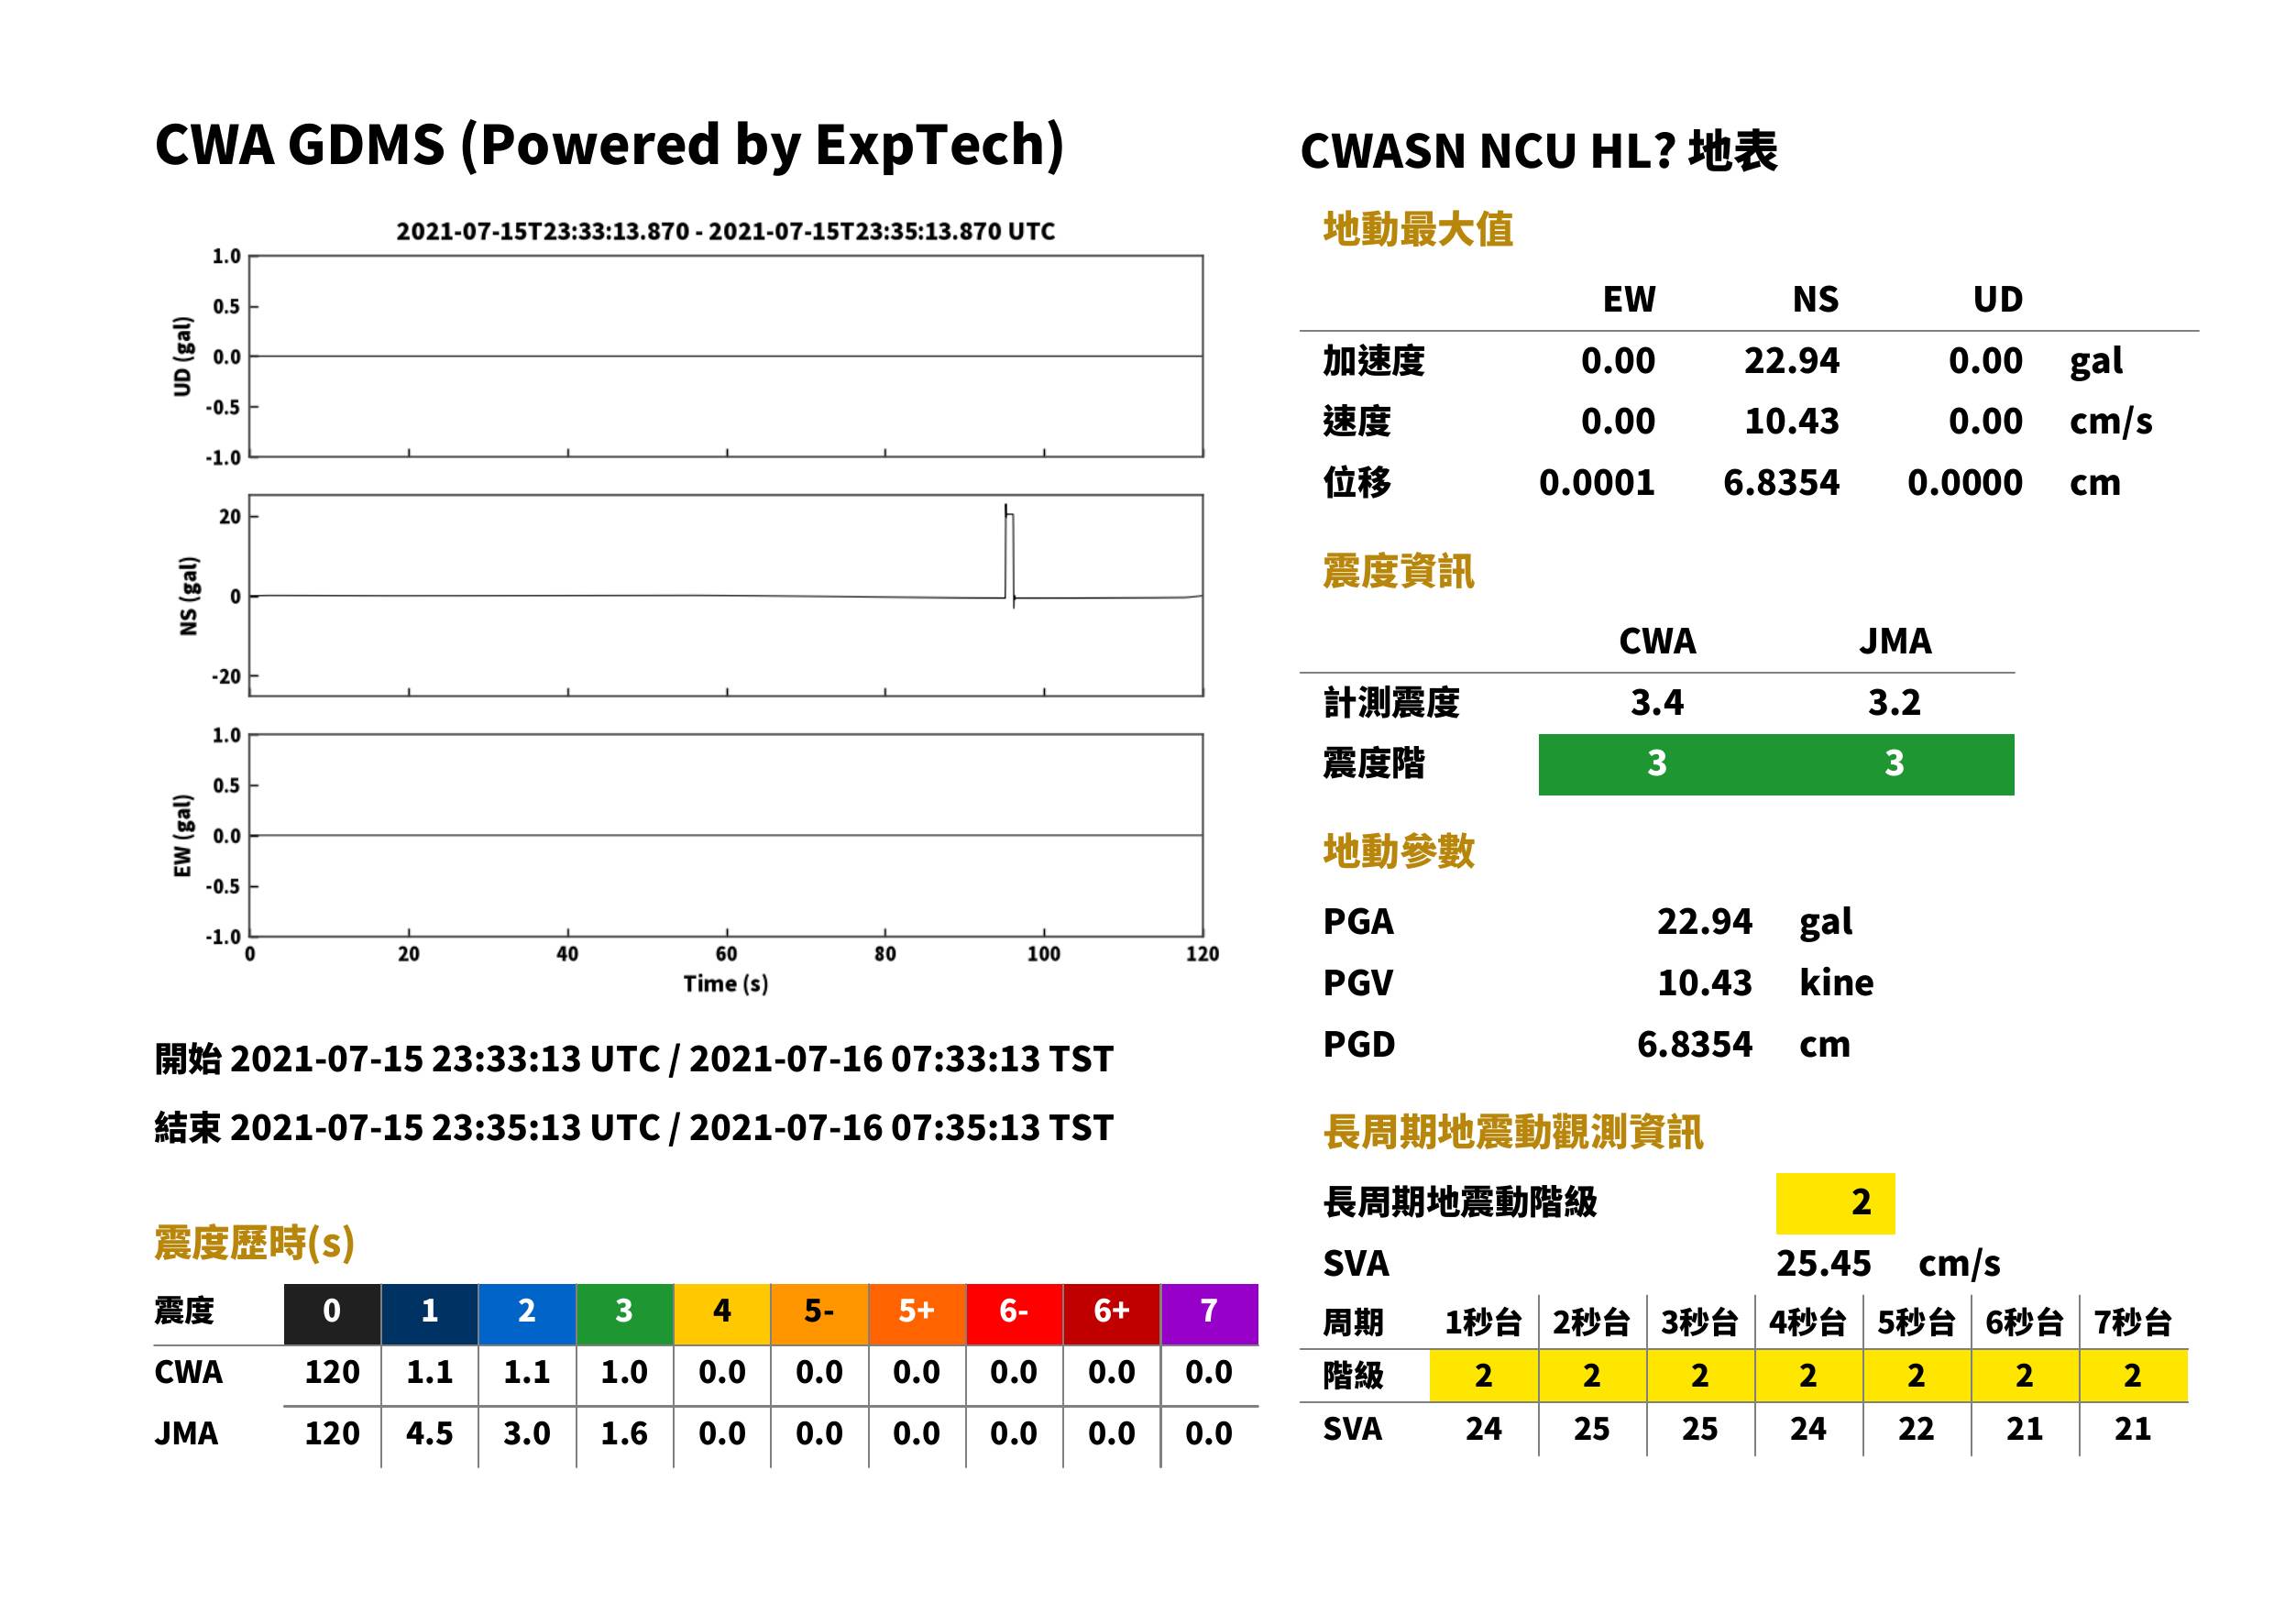
Task: Click the PGV value 10.43 kine
Action: click(1765, 983)
